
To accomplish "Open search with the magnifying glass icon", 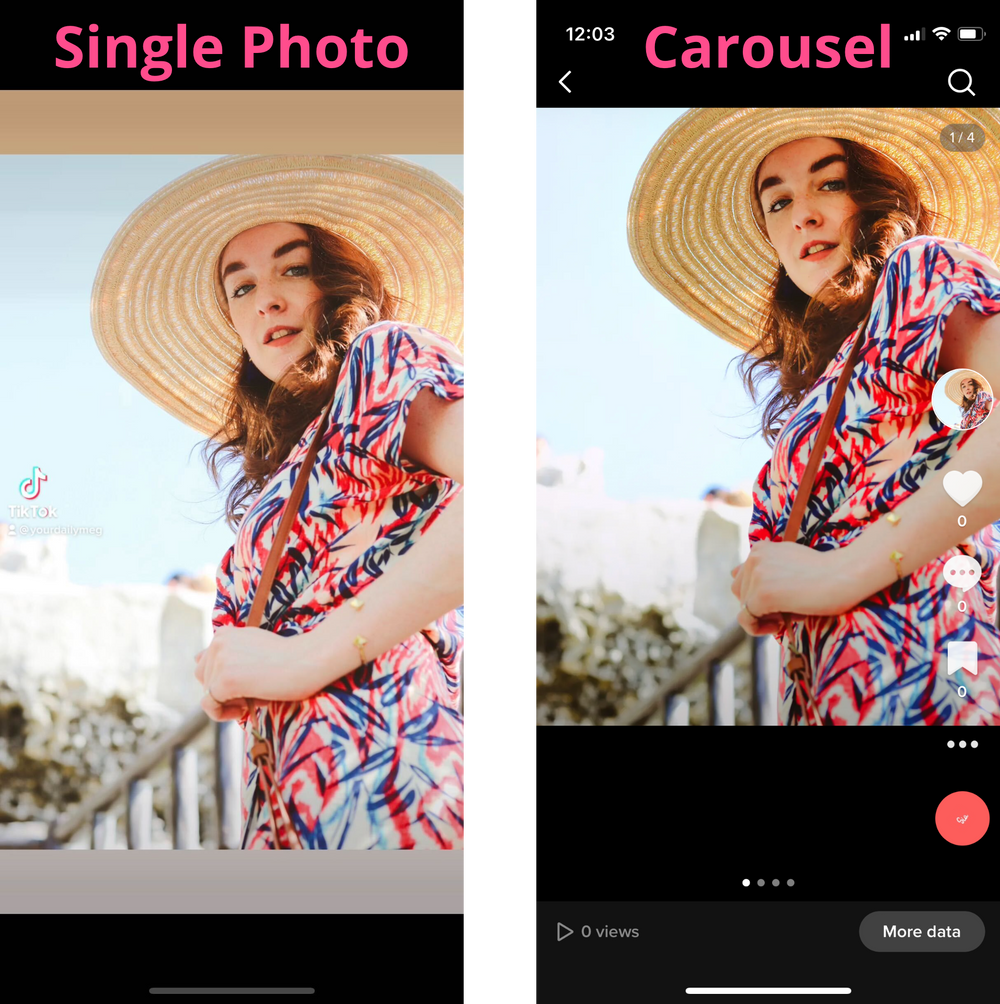I will (x=961, y=83).
